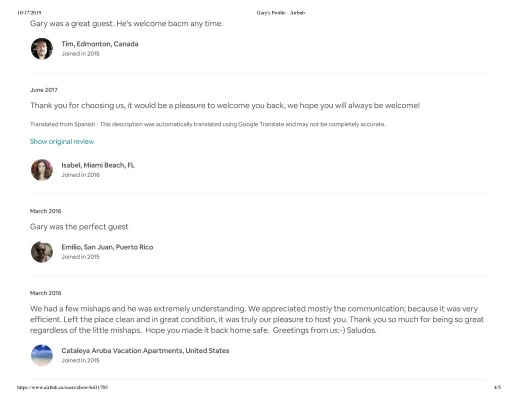Screen dimensions: 518x400
Task: Click the We had a few mishaps review text
Action: (x=257, y=320)
